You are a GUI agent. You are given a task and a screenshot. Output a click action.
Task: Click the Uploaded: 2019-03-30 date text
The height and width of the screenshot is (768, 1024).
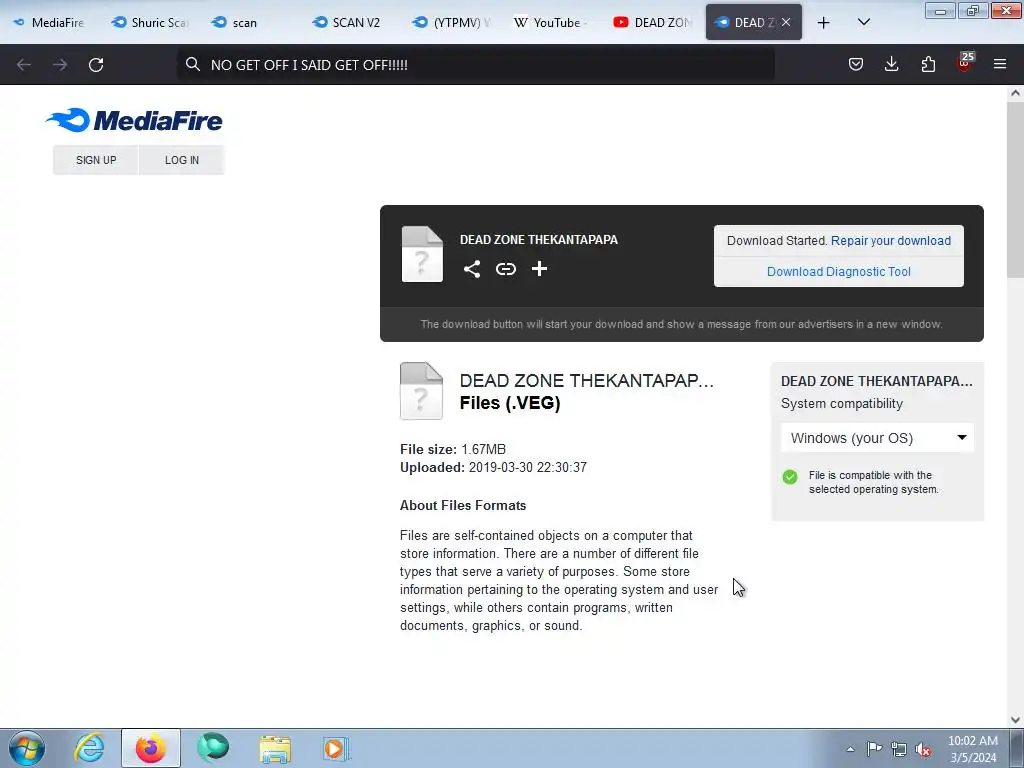click(493, 468)
